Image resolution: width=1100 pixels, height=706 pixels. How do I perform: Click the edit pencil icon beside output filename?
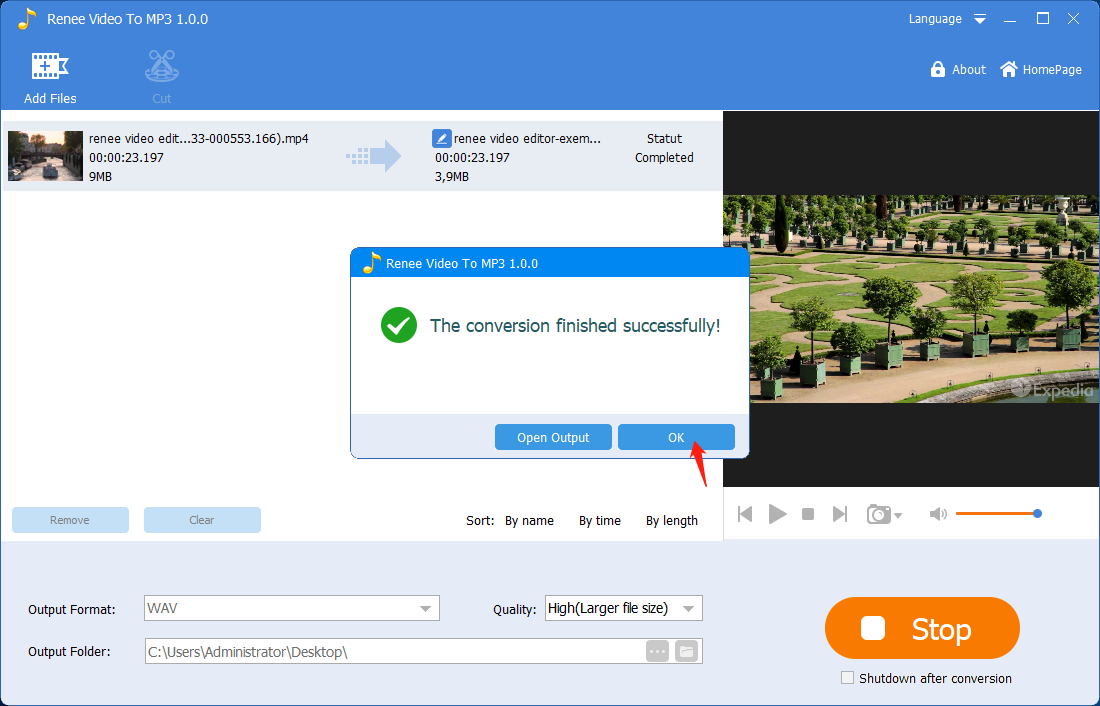point(441,139)
